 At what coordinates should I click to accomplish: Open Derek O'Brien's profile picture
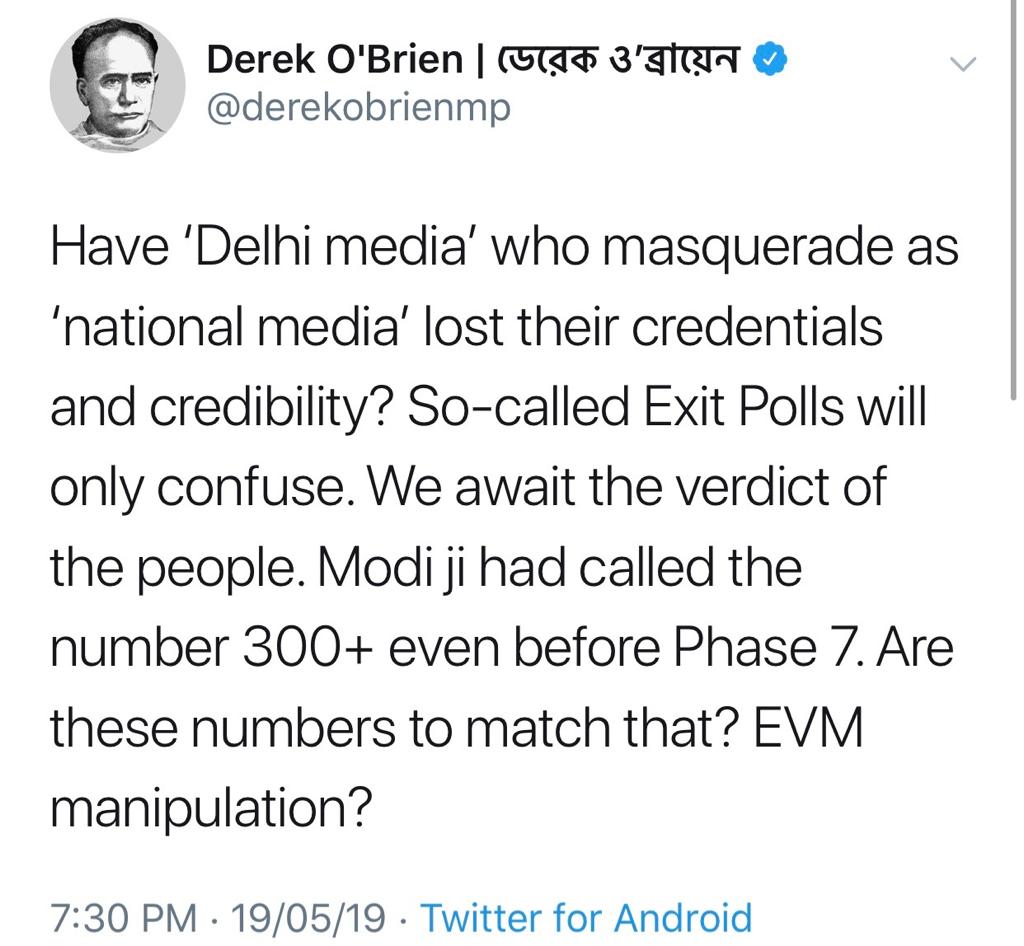click(x=117, y=85)
